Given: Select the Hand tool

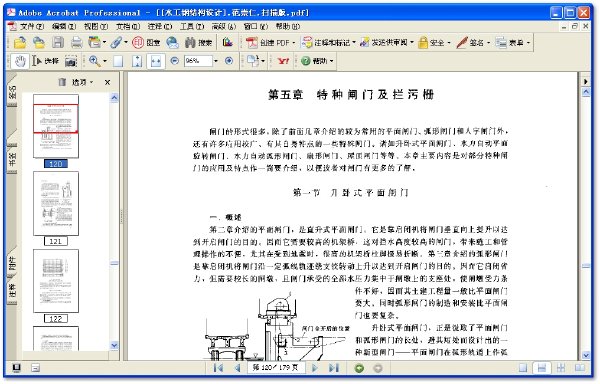Looking at the screenshot, I should pos(20,61).
